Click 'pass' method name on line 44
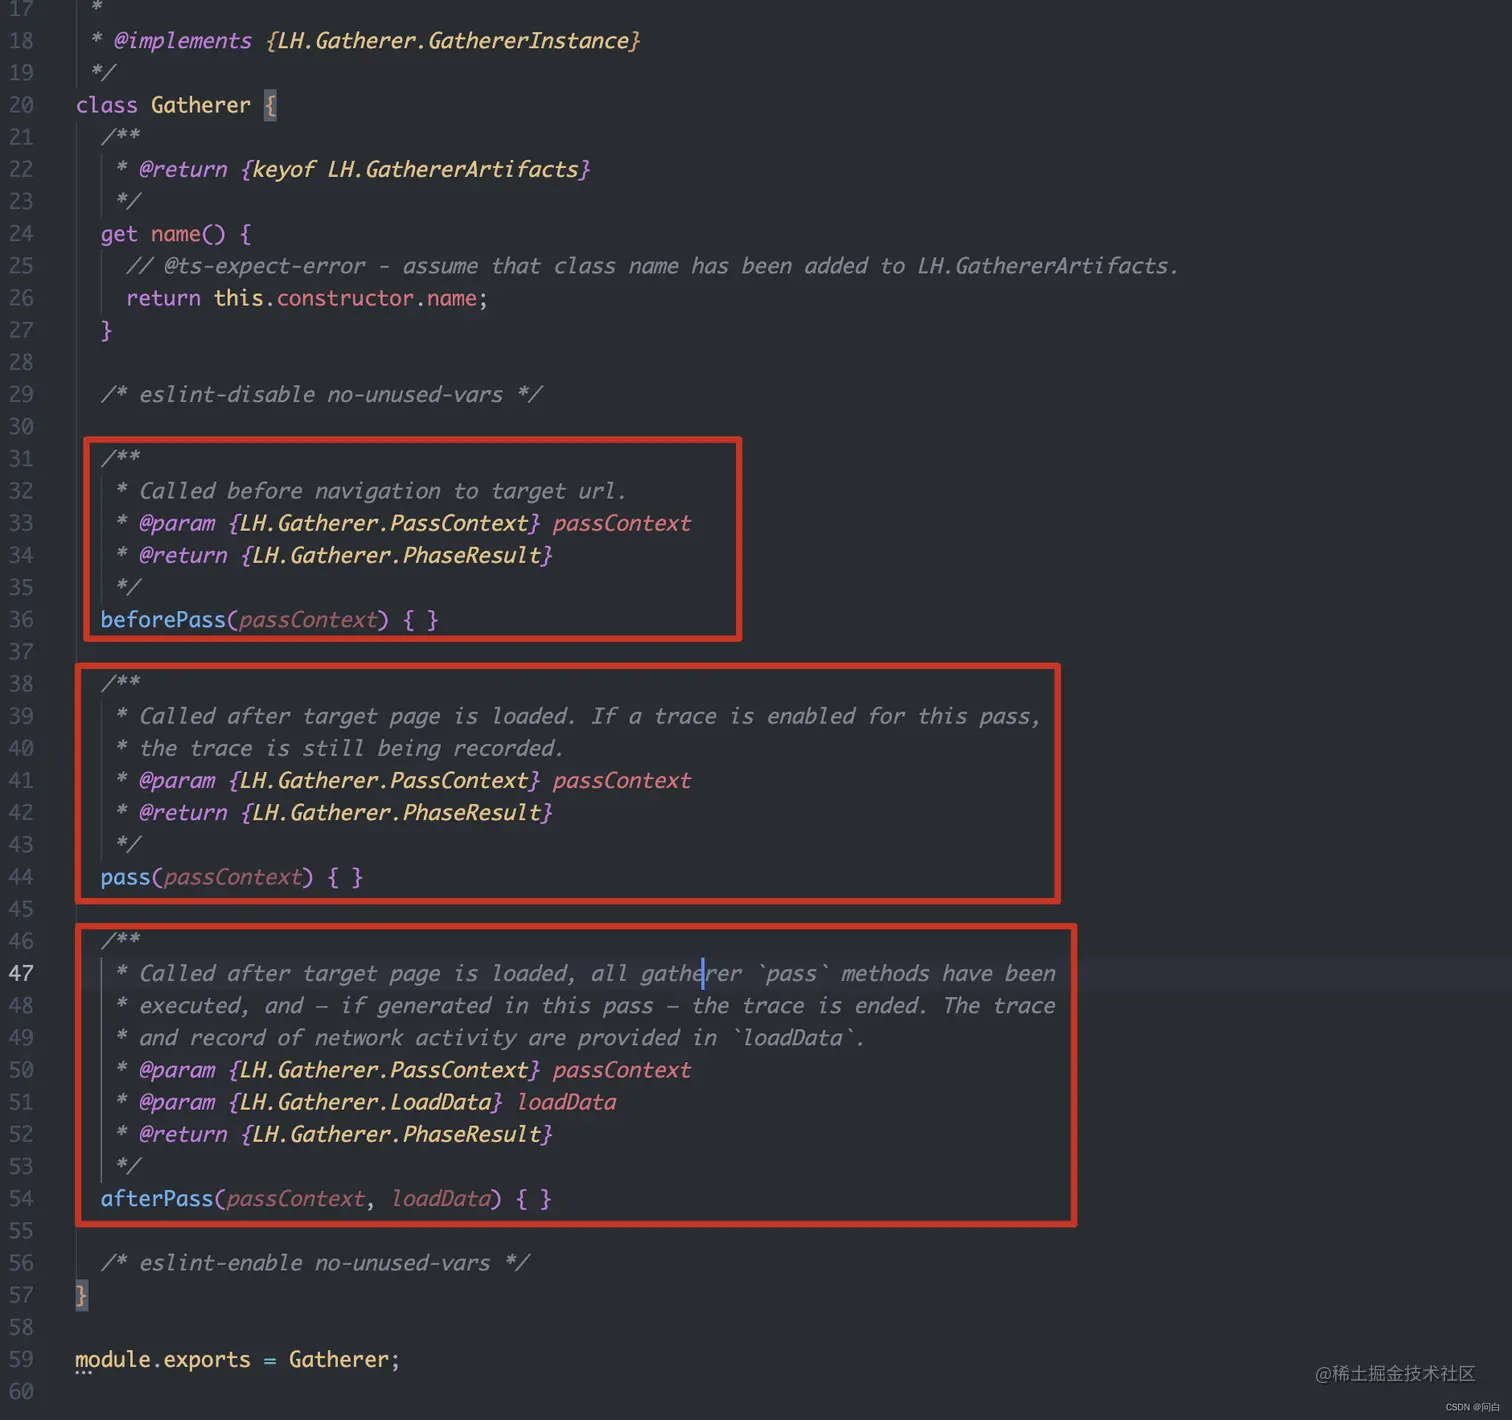 click(x=125, y=877)
